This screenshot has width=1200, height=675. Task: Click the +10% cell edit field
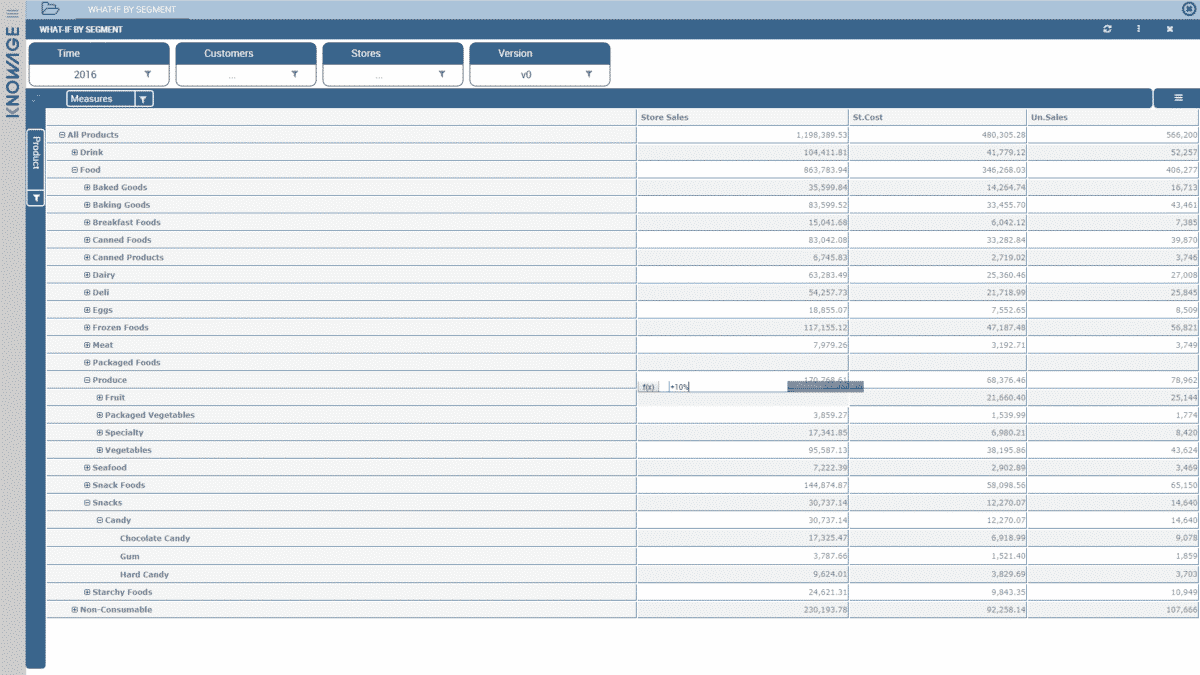(x=725, y=387)
